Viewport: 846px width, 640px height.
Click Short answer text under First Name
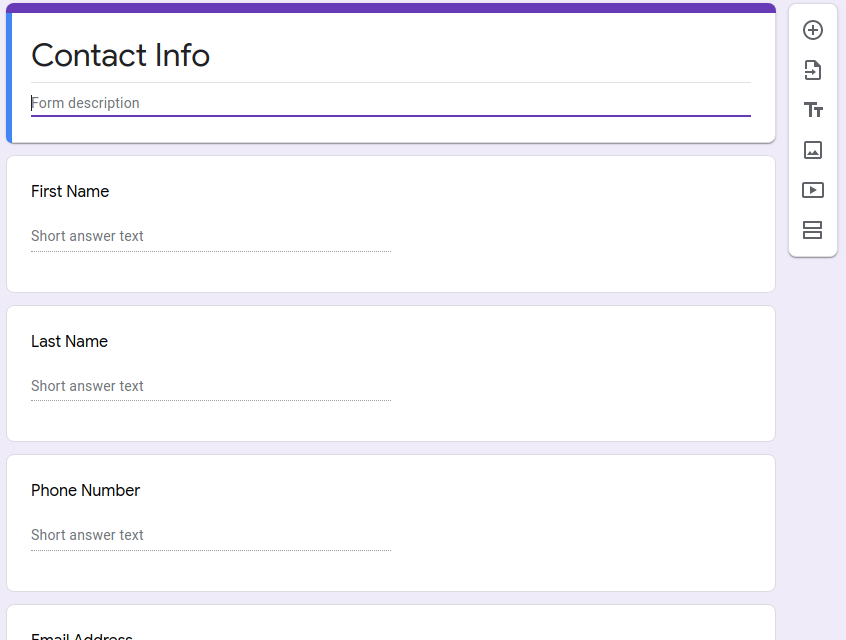point(87,236)
